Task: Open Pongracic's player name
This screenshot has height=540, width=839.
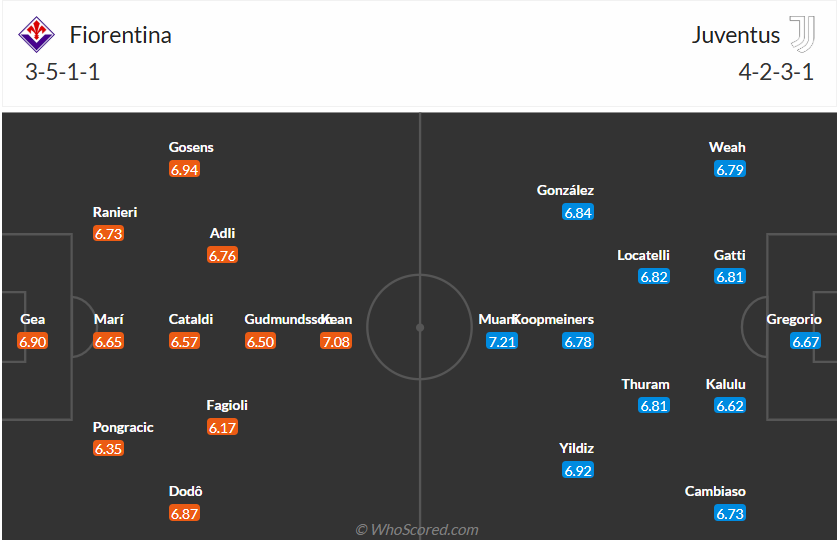Action: [123, 427]
